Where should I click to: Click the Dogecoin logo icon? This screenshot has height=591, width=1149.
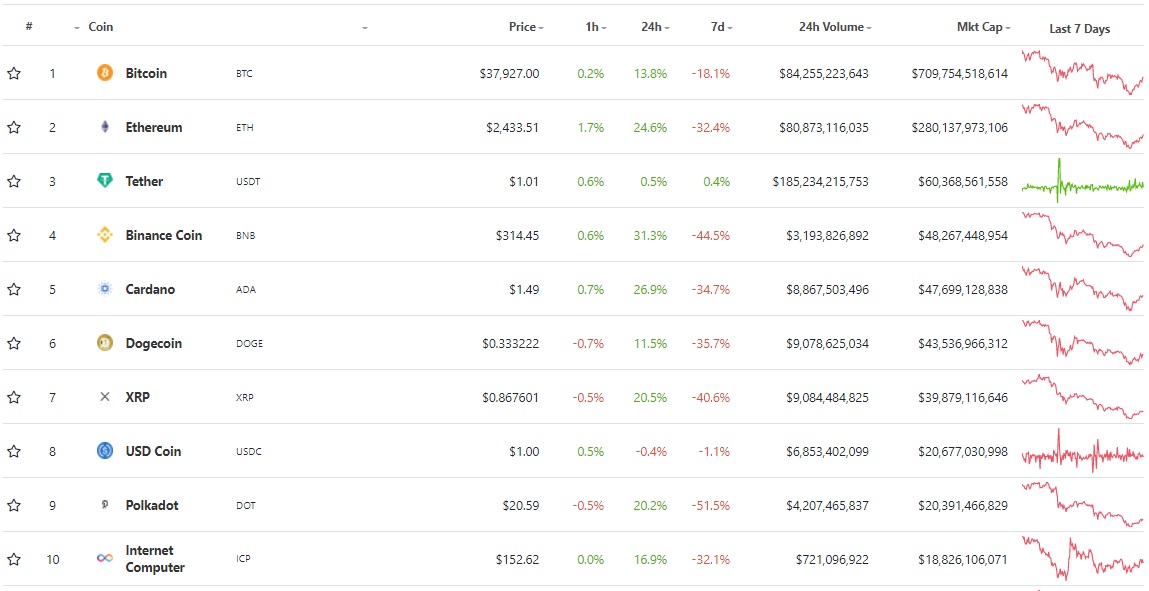pos(105,343)
